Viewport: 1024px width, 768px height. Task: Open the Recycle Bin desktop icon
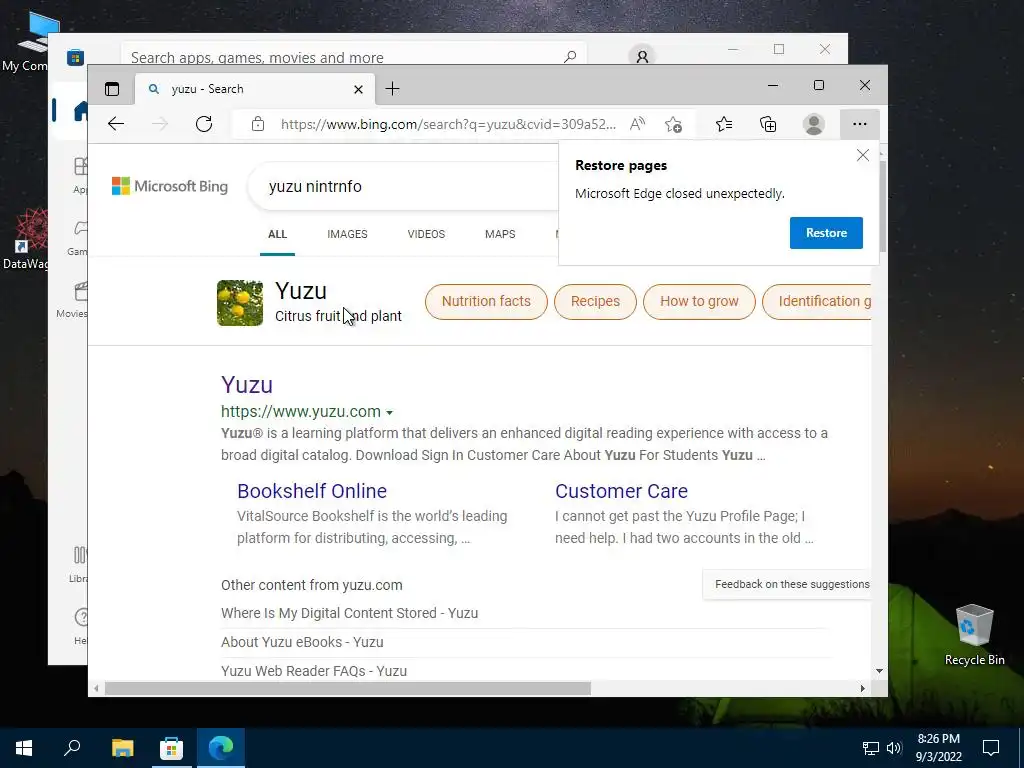pos(974,635)
